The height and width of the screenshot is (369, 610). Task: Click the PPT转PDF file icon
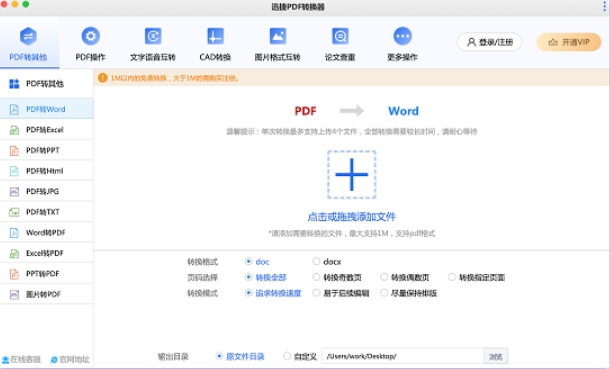[x=14, y=274]
